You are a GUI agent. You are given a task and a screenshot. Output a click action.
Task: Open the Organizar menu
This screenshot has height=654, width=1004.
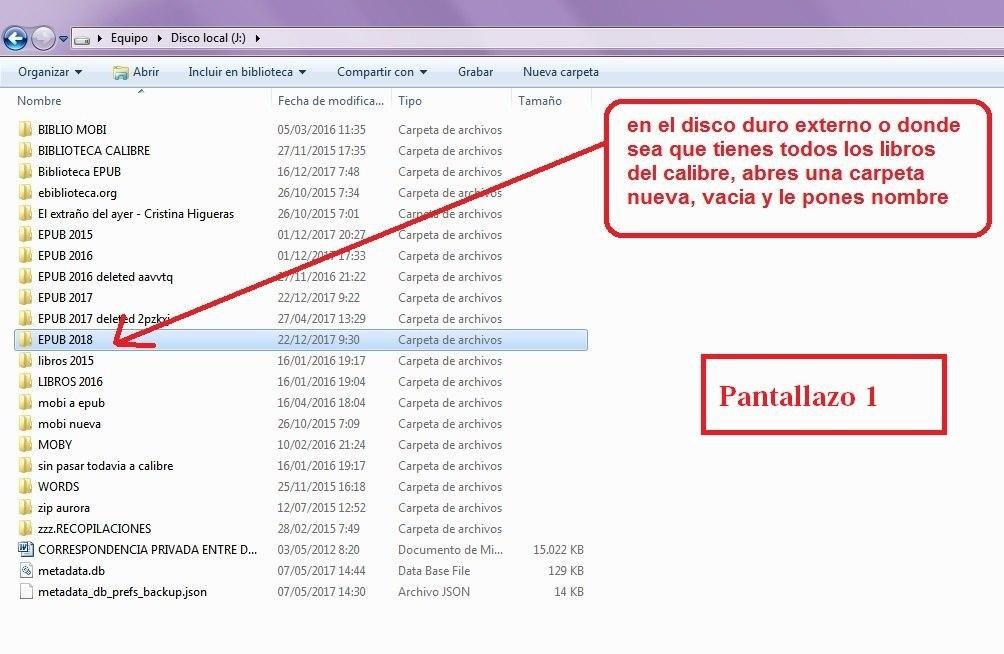click(x=50, y=72)
